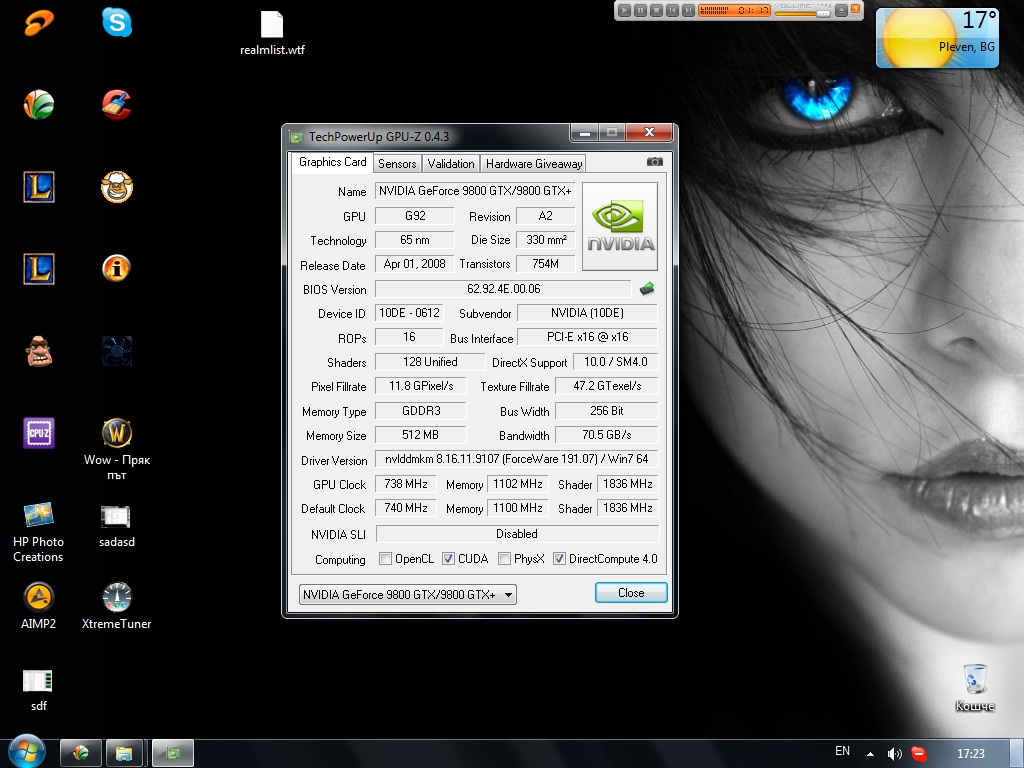Image resolution: width=1024 pixels, height=768 pixels.
Task: Switch to the Graphics Card tab
Action: pyautogui.click(x=332, y=162)
